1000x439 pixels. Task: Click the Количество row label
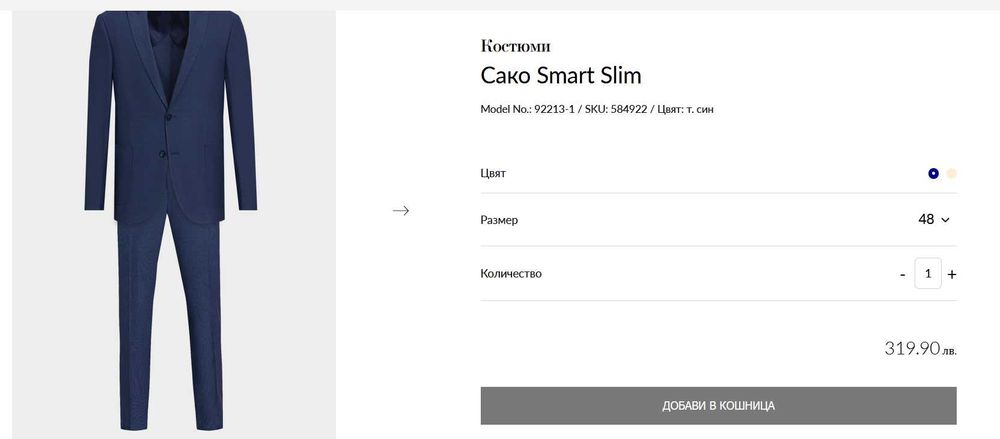[x=511, y=273]
